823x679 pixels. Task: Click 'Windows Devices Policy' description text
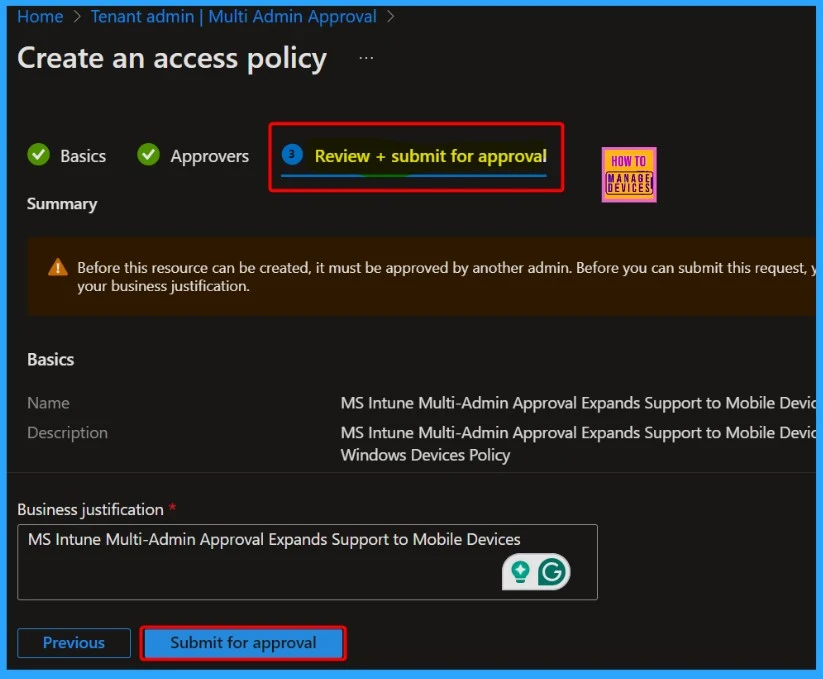point(425,455)
